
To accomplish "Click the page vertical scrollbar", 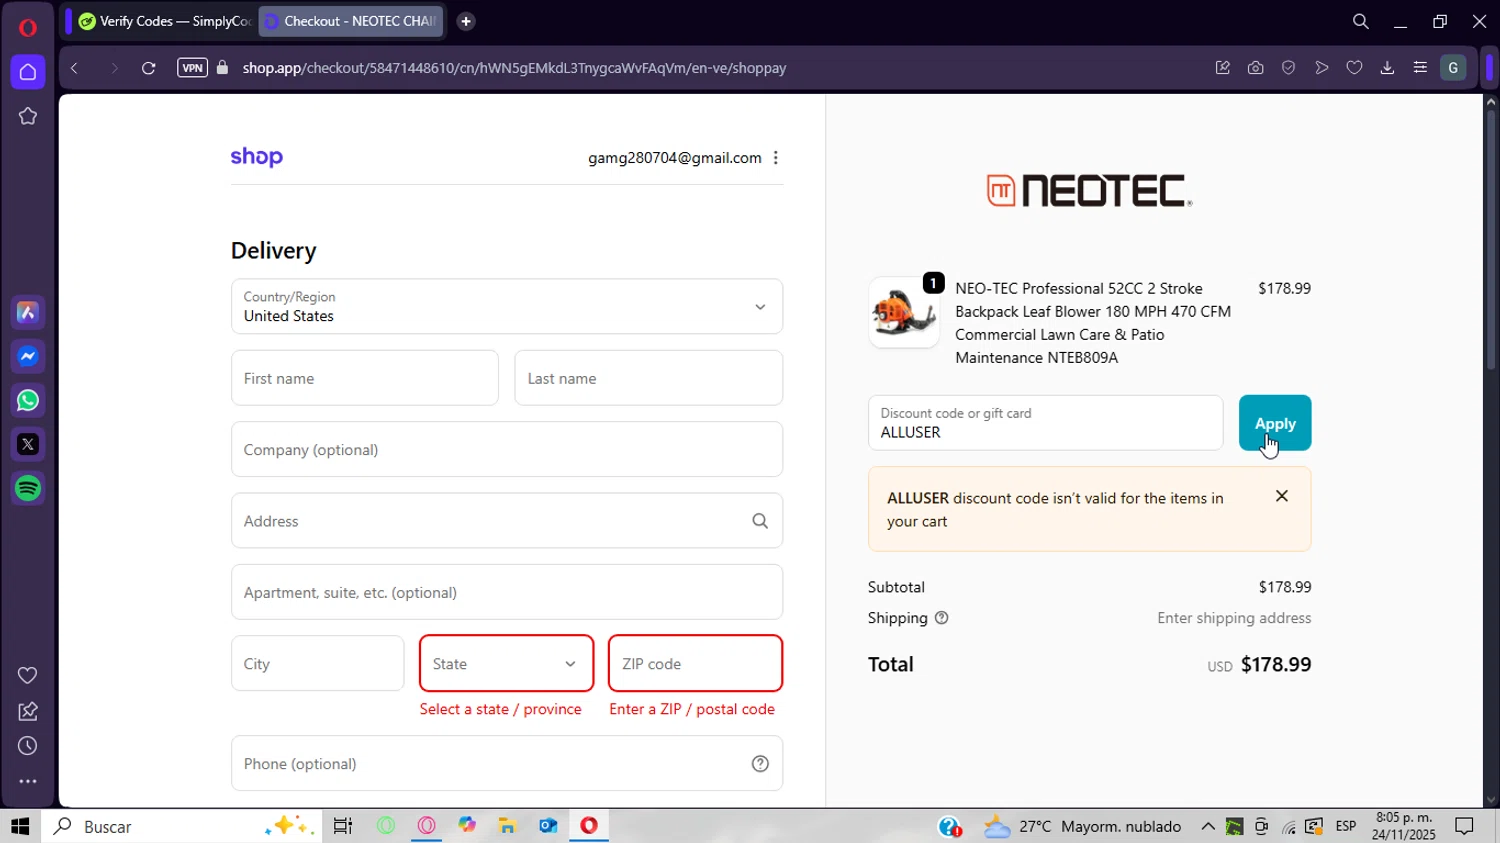I will click(1490, 240).
